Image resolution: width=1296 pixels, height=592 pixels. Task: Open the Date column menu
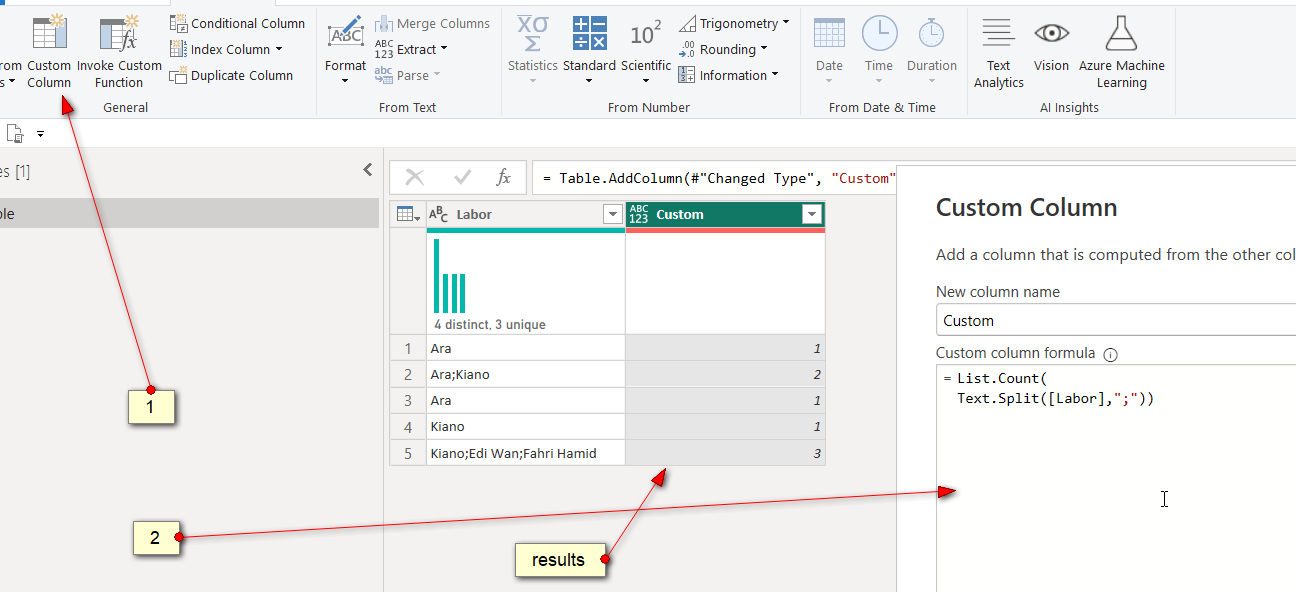[829, 50]
